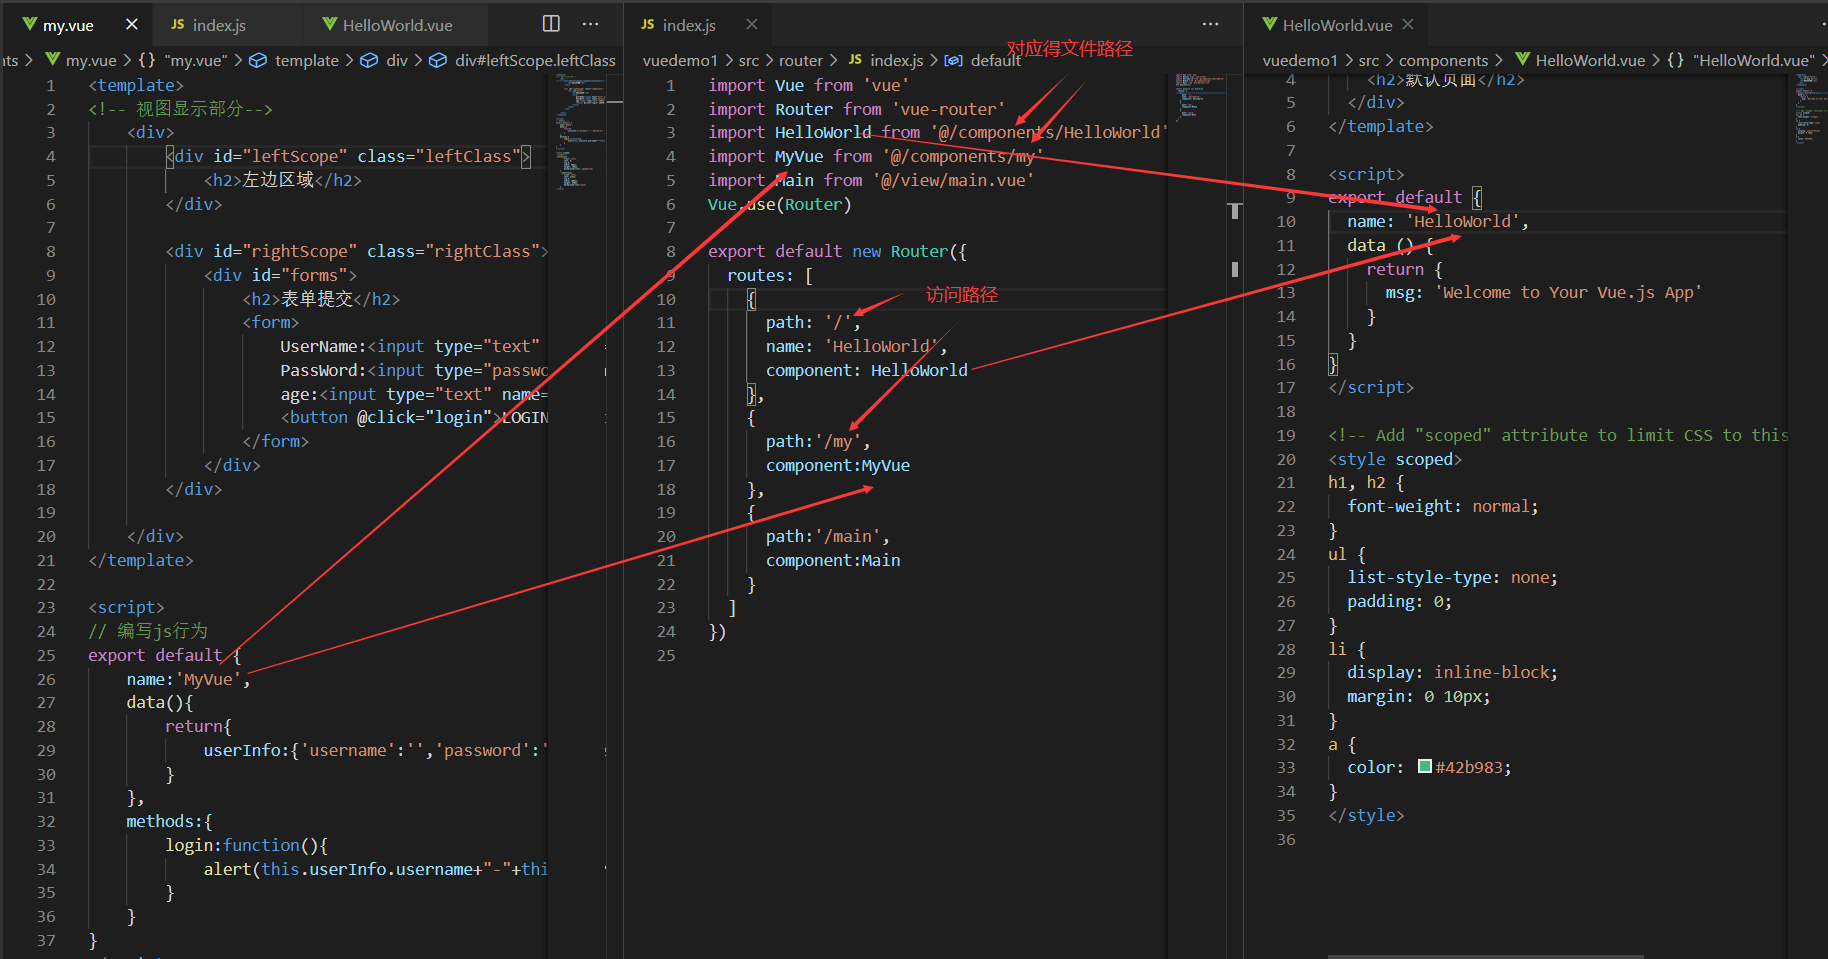Viewport: 1828px width, 959px height.
Task: Click JS icon on left group's index.js tab
Action: click(x=177, y=24)
